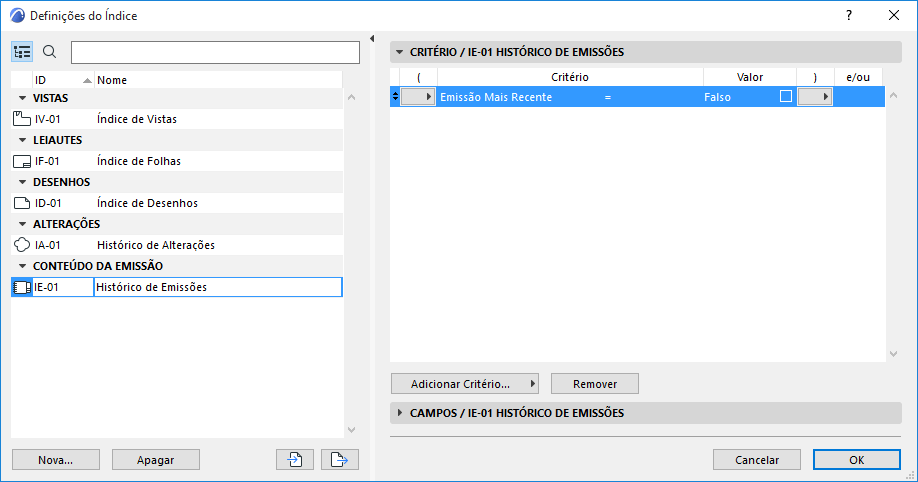
Task: Collapse the VISTAS group
Action: (22, 98)
